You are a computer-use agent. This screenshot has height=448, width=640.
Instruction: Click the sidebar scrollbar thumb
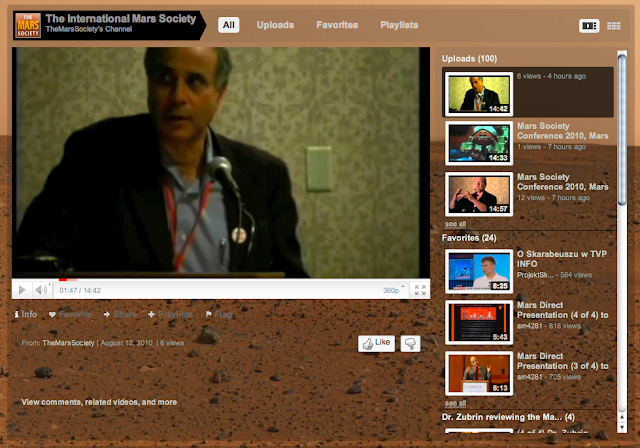tap(622, 129)
